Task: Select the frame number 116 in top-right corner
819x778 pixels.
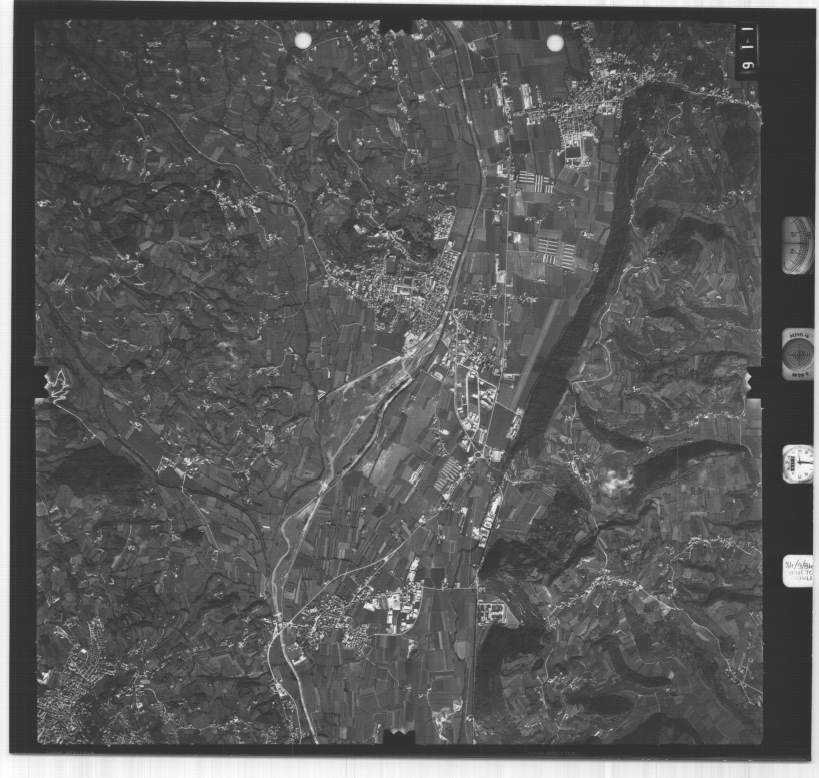Action: click(x=745, y=50)
